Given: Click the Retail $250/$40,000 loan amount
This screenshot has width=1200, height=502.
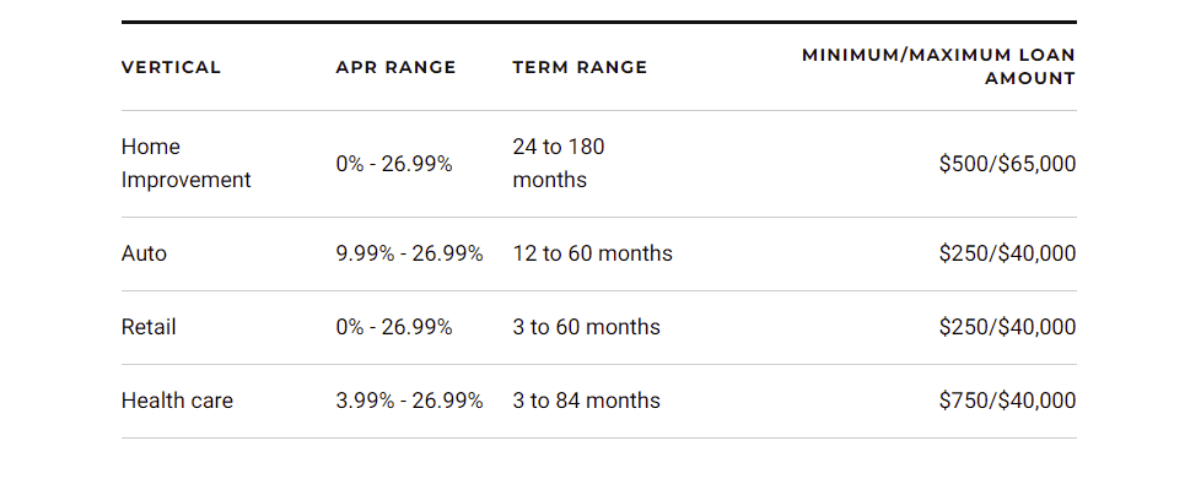Looking at the screenshot, I should pos(1008,327).
